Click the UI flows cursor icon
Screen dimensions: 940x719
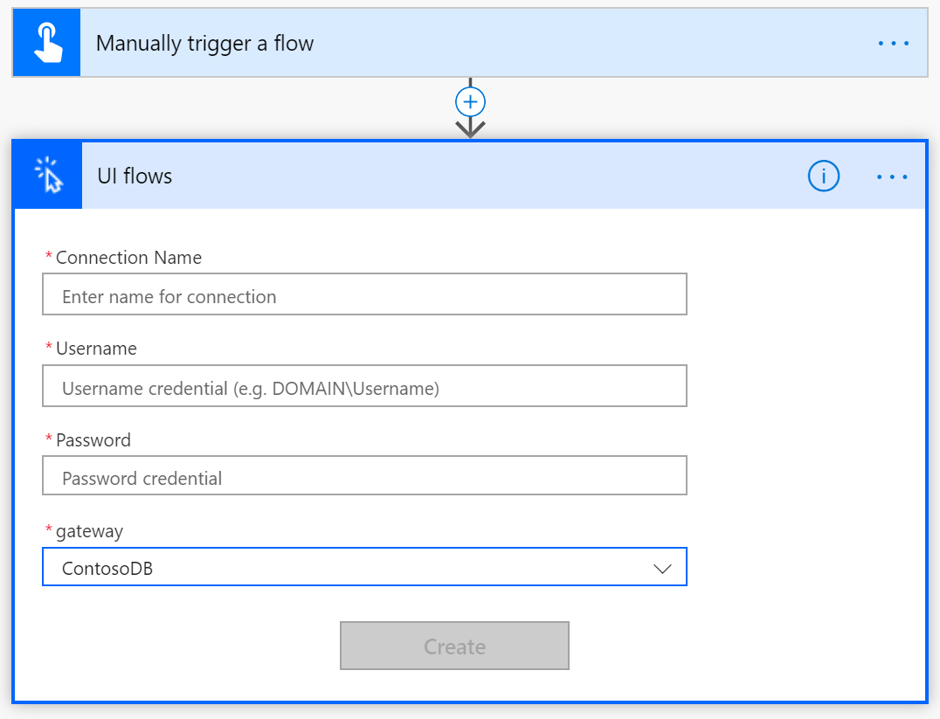(48, 176)
